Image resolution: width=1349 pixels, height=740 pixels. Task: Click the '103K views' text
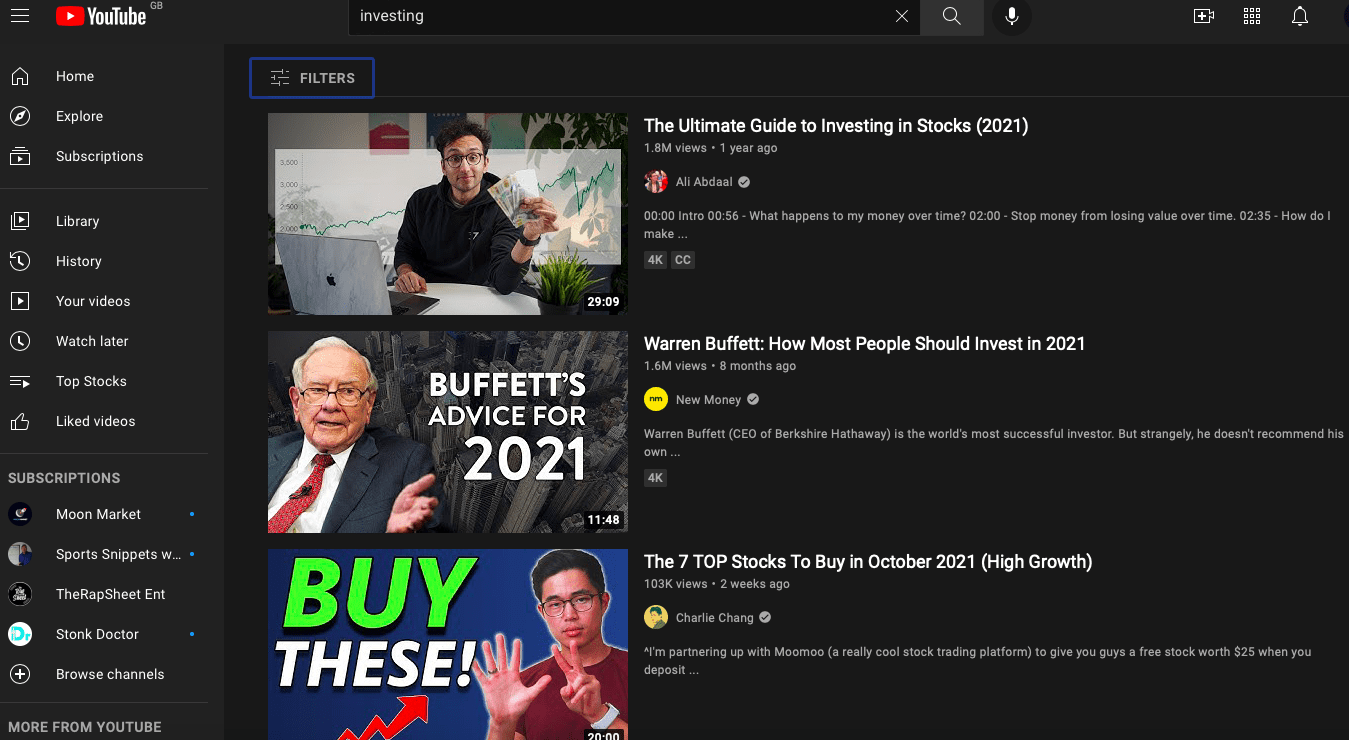coord(676,584)
